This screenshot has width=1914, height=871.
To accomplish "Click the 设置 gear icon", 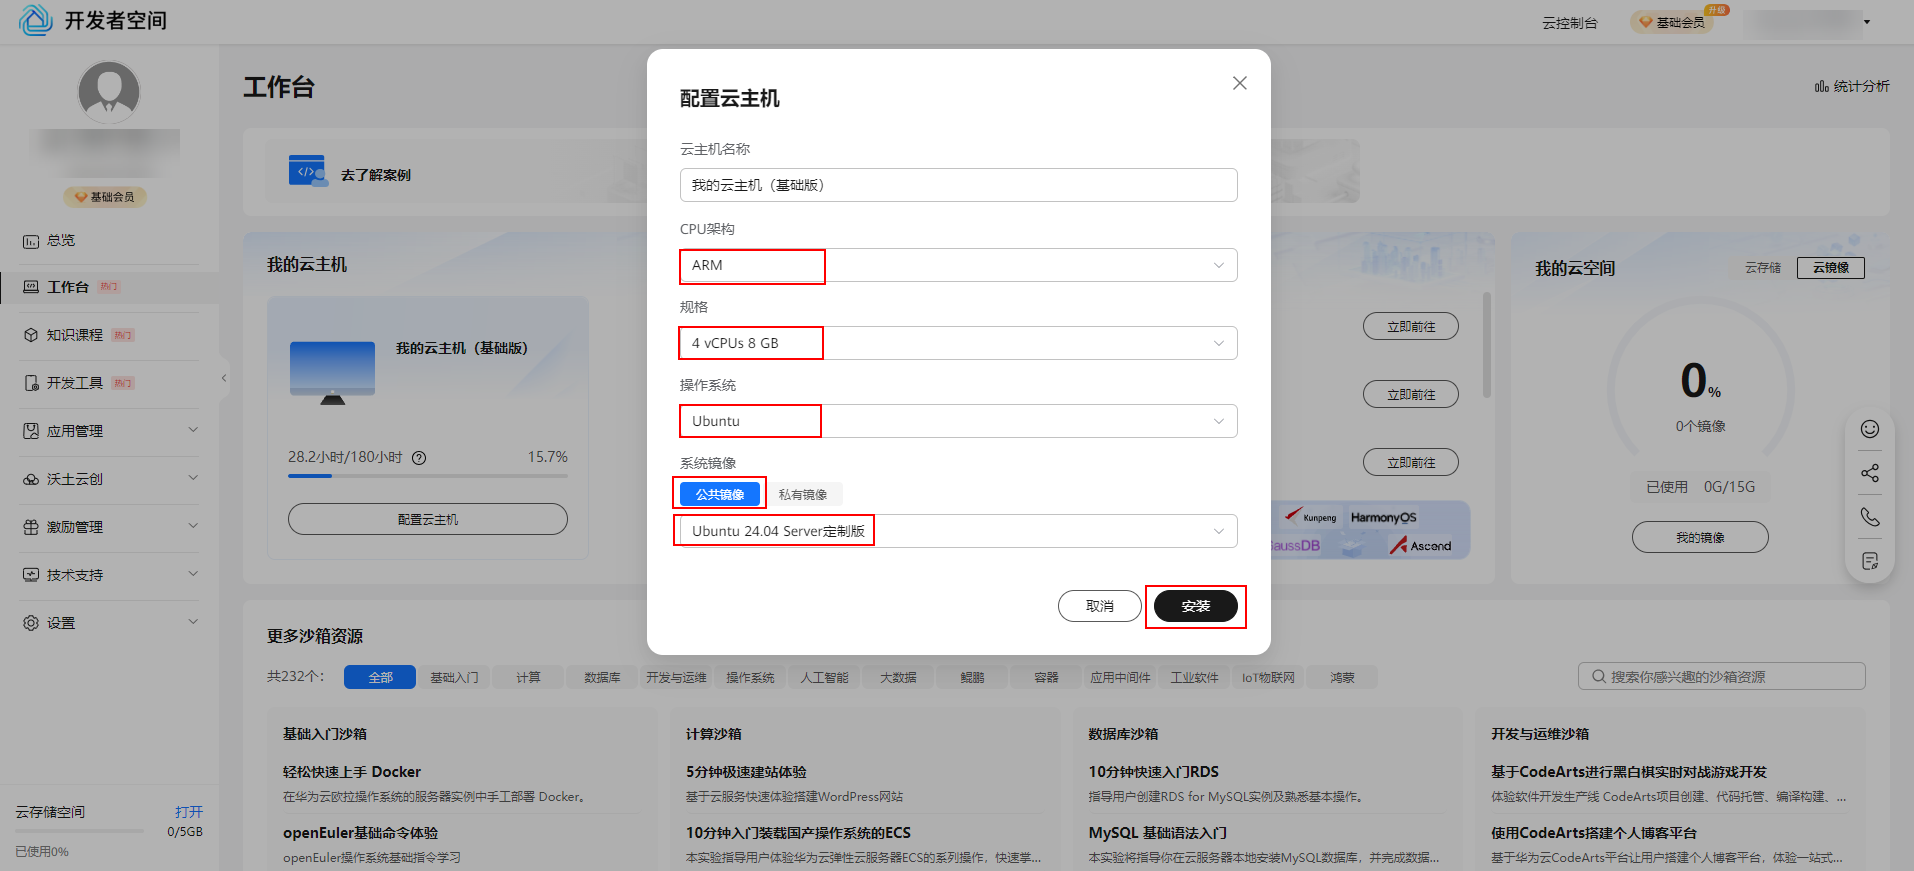I will [x=31, y=623].
